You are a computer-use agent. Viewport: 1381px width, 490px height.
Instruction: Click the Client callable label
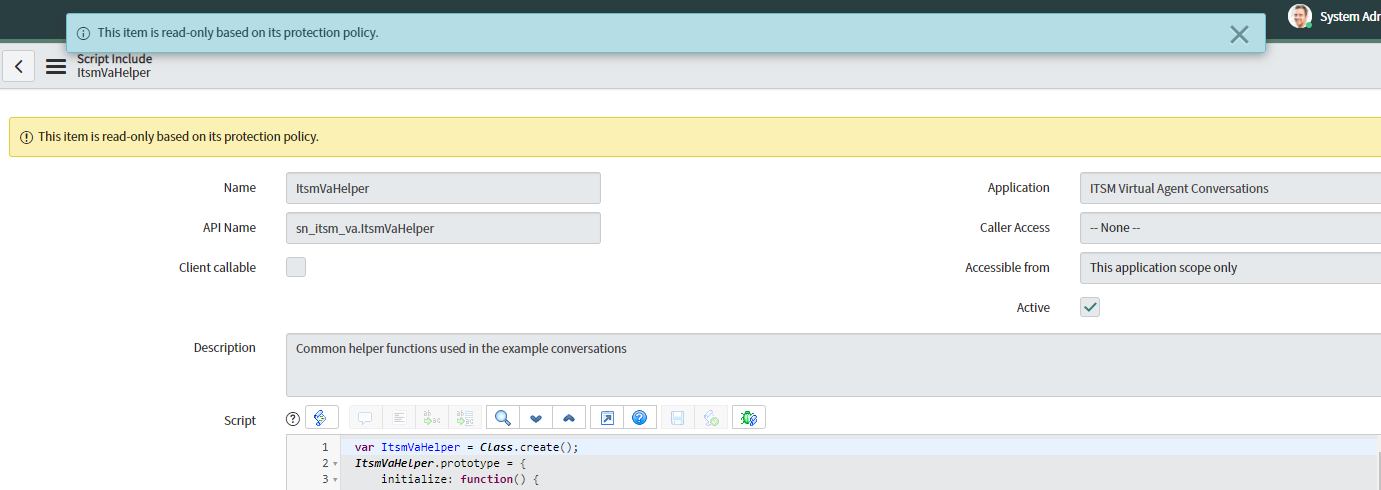pos(217,267)
